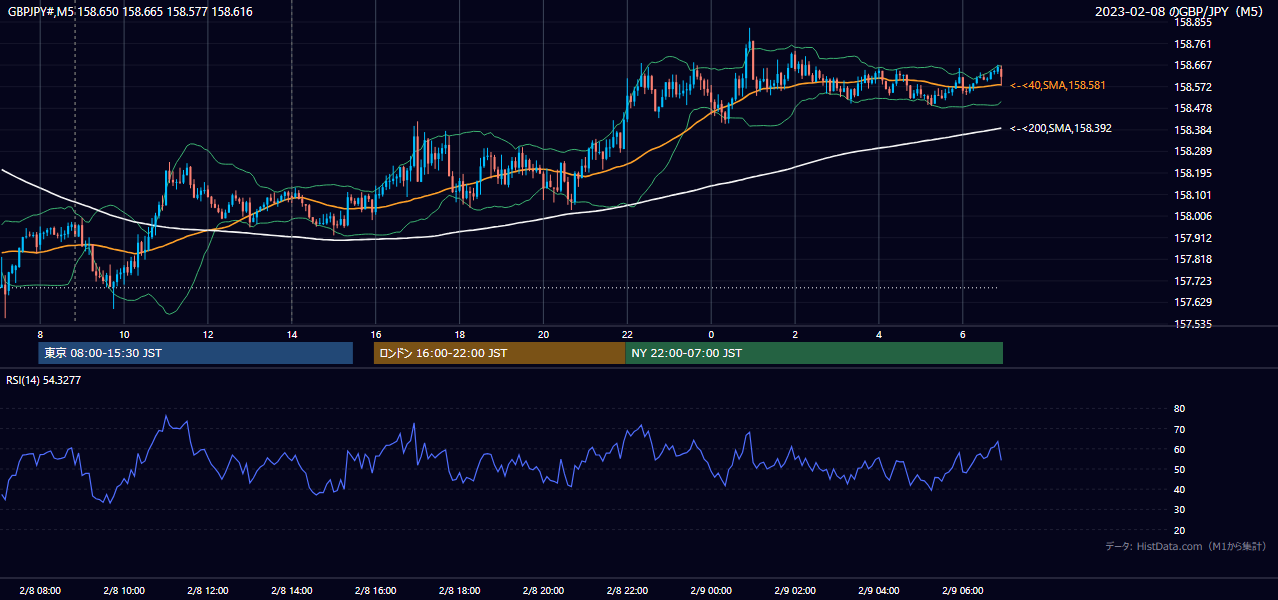Click the '<-<200,SMA,158.392' white label

coord(1061,129)
